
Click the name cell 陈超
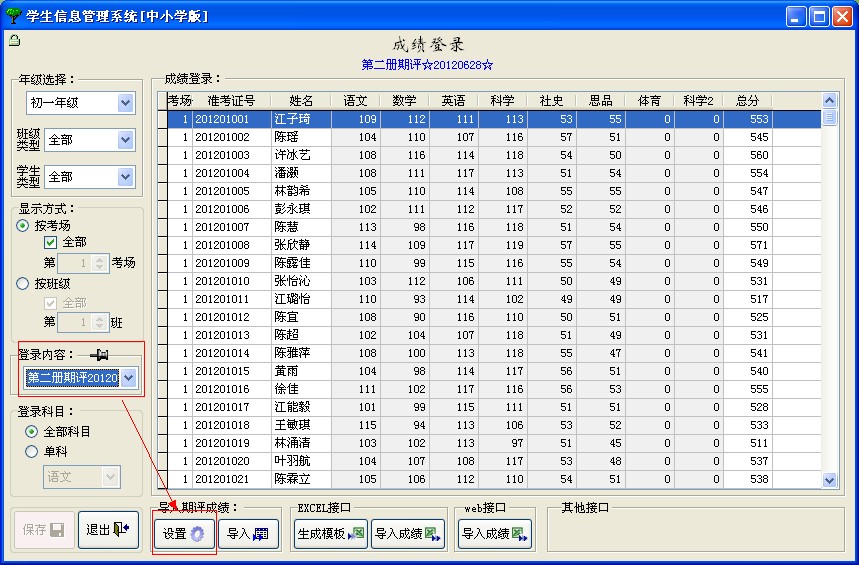click(x=301, y=335)
